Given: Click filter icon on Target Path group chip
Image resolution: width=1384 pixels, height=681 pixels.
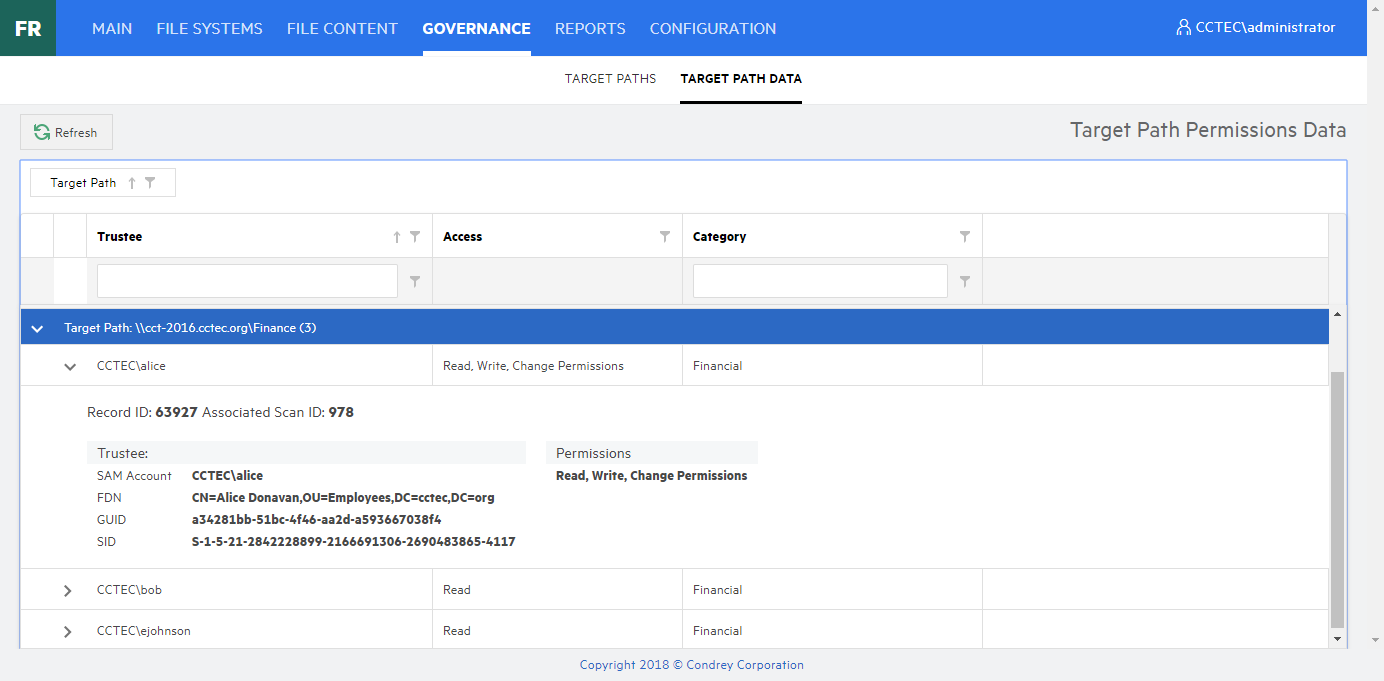Looking at the screenshot, I should (x=150, y=183).
